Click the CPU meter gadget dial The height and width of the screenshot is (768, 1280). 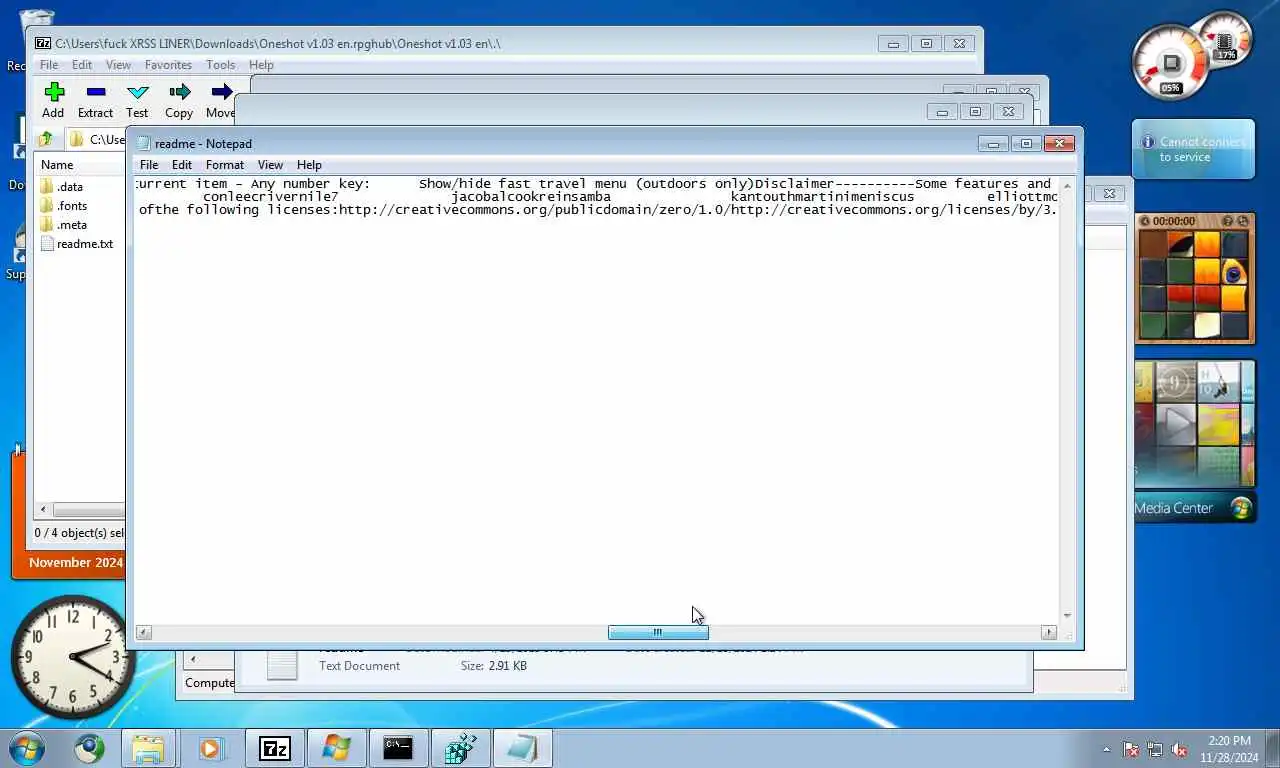(x=1170, y=62)
